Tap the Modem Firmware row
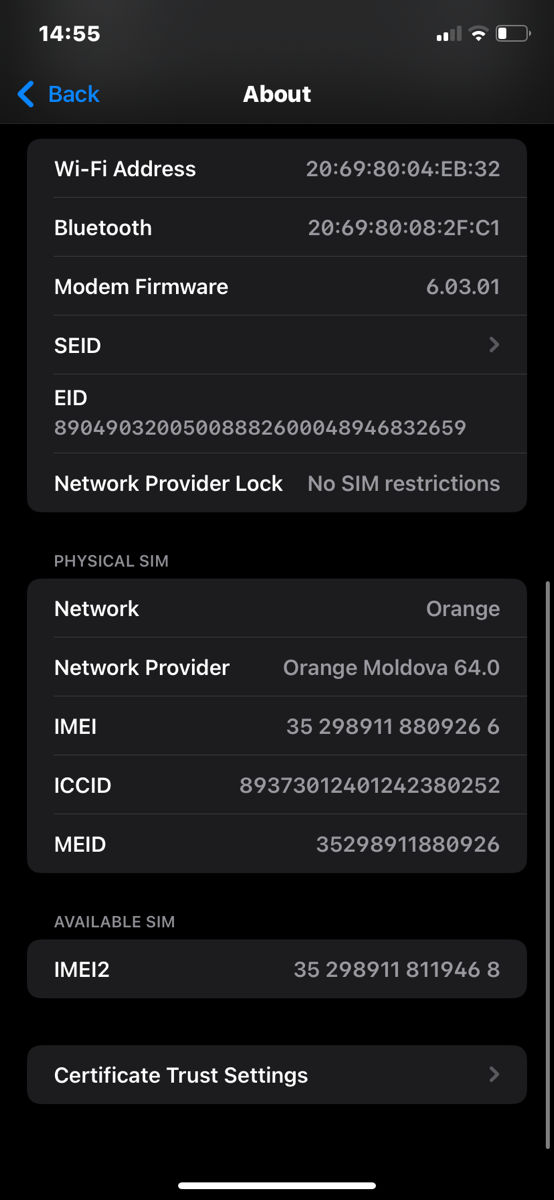The image size is (554, 1200). (x=277, y=286)
